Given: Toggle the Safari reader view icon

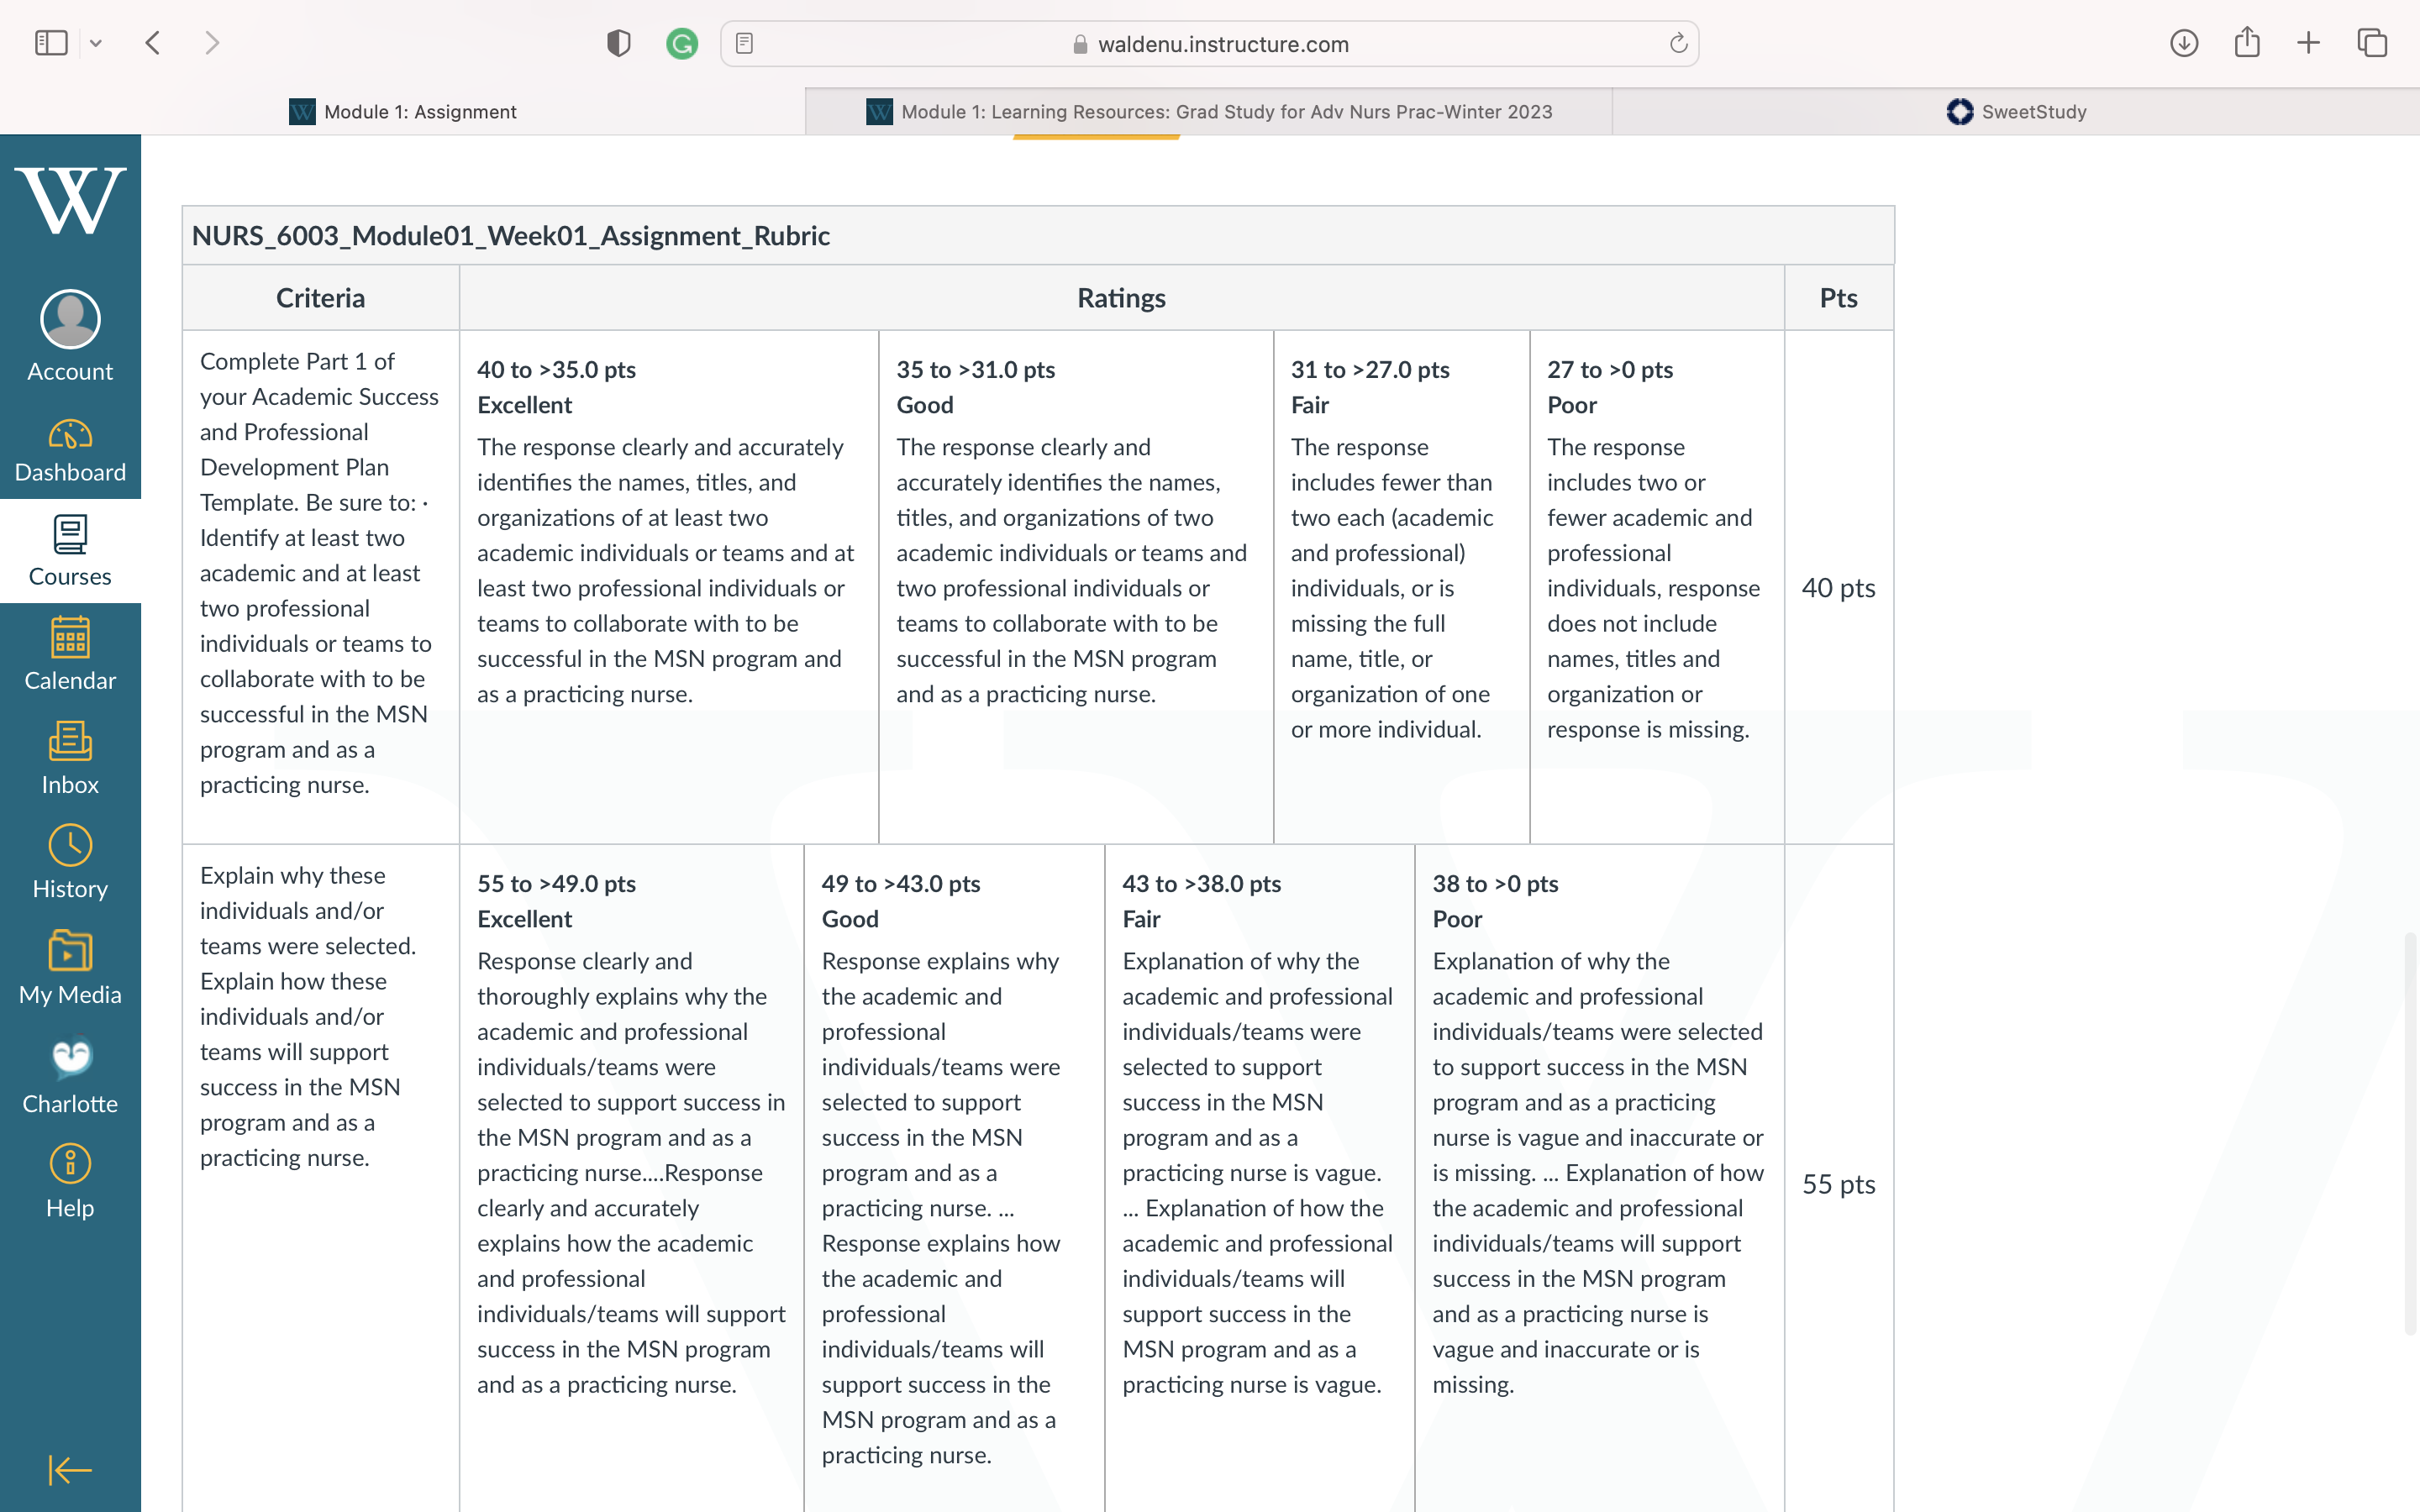Looking at the screenshot, I should tap(744, 43).
